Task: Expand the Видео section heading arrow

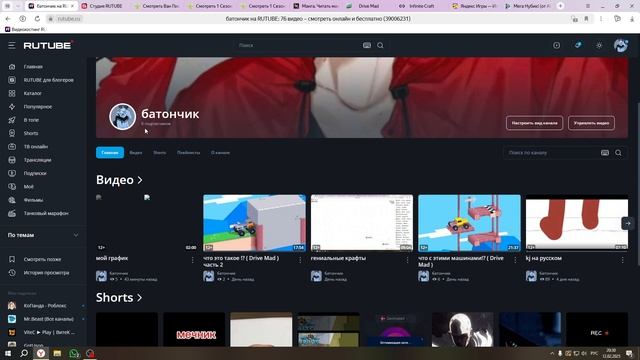Action: (140, 180)
